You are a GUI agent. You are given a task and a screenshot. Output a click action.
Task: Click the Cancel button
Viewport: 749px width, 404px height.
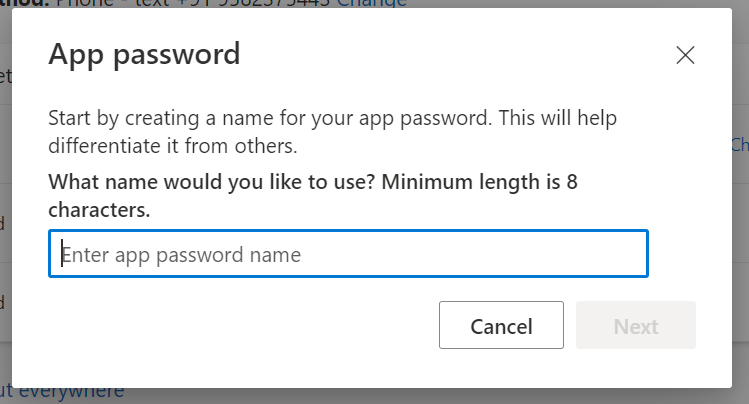tap(501, 327)
